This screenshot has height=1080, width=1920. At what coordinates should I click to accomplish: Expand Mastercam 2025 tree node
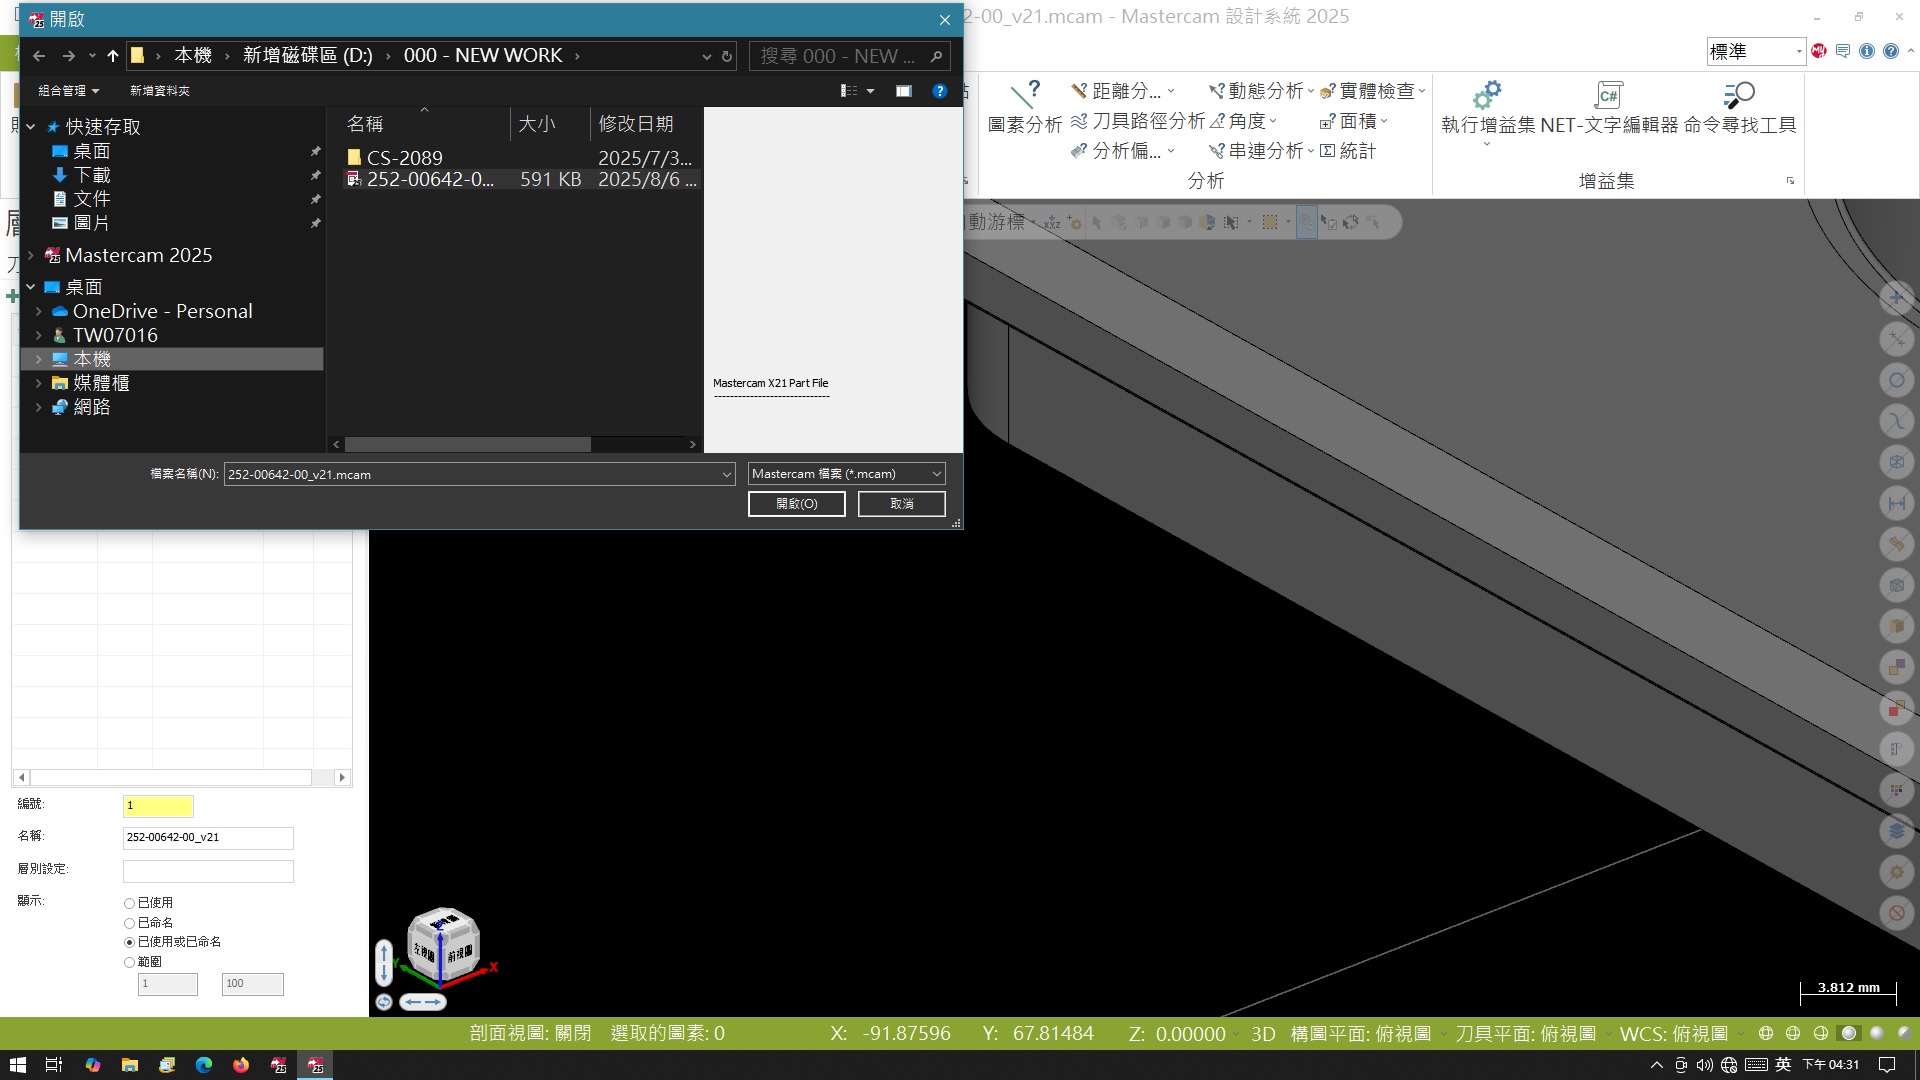(x=31, y=256)
